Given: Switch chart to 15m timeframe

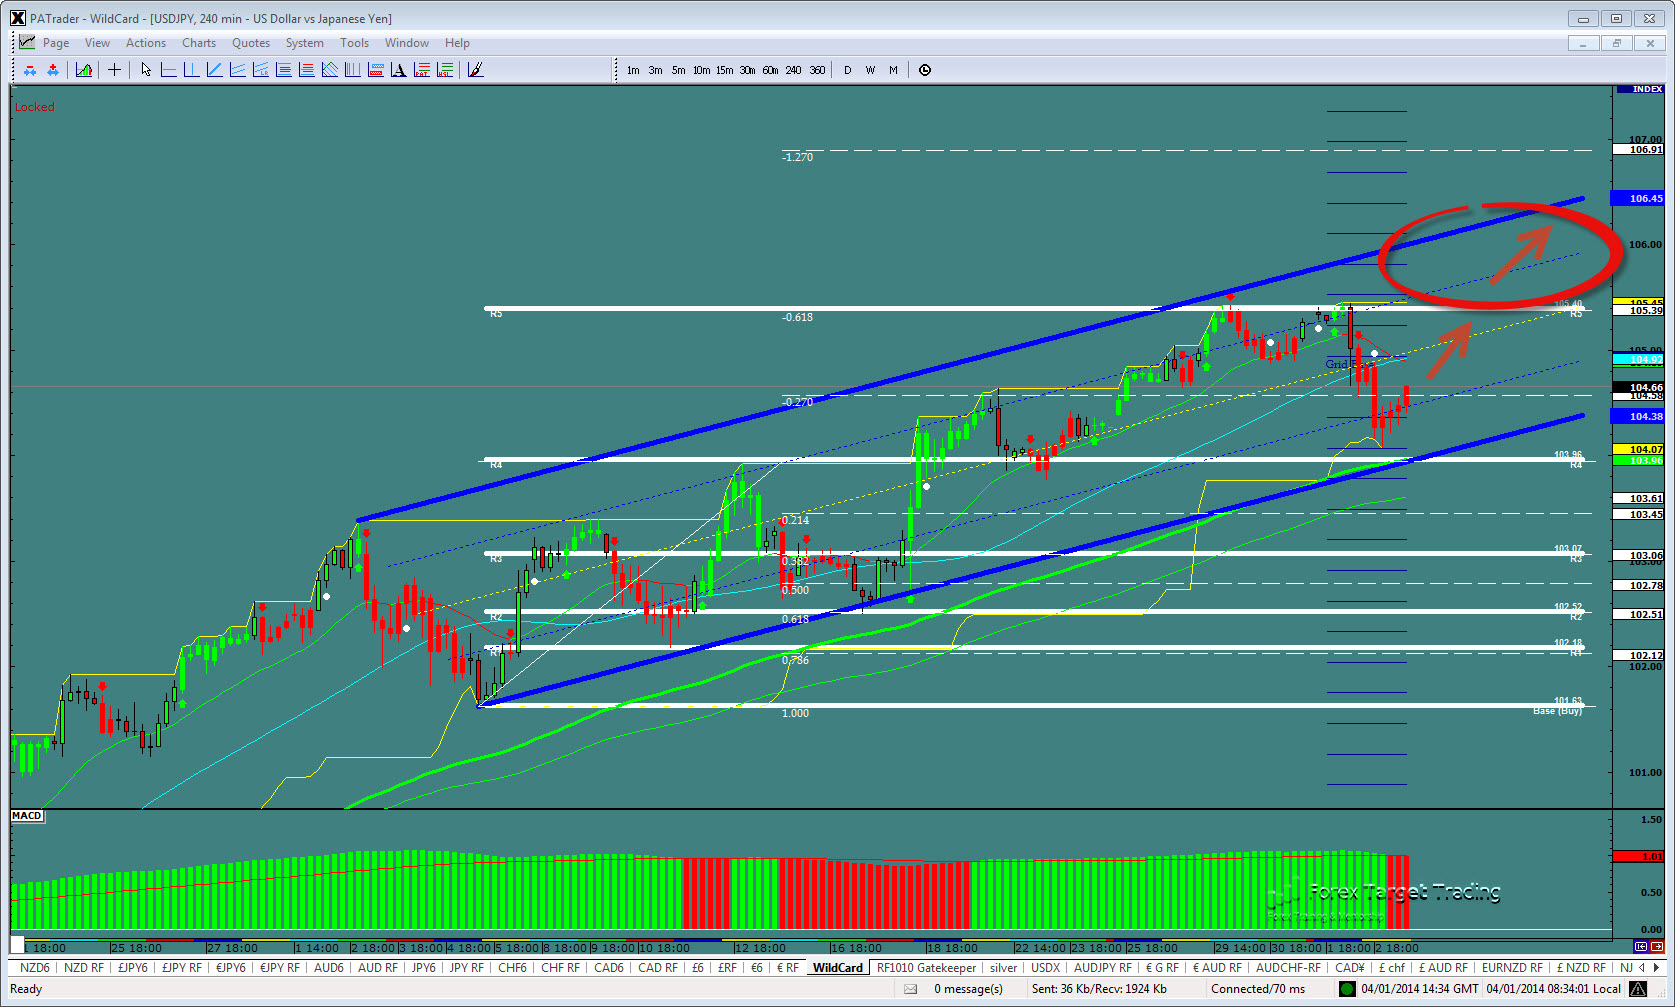Looking at the screenshot, I should point(725,70).
